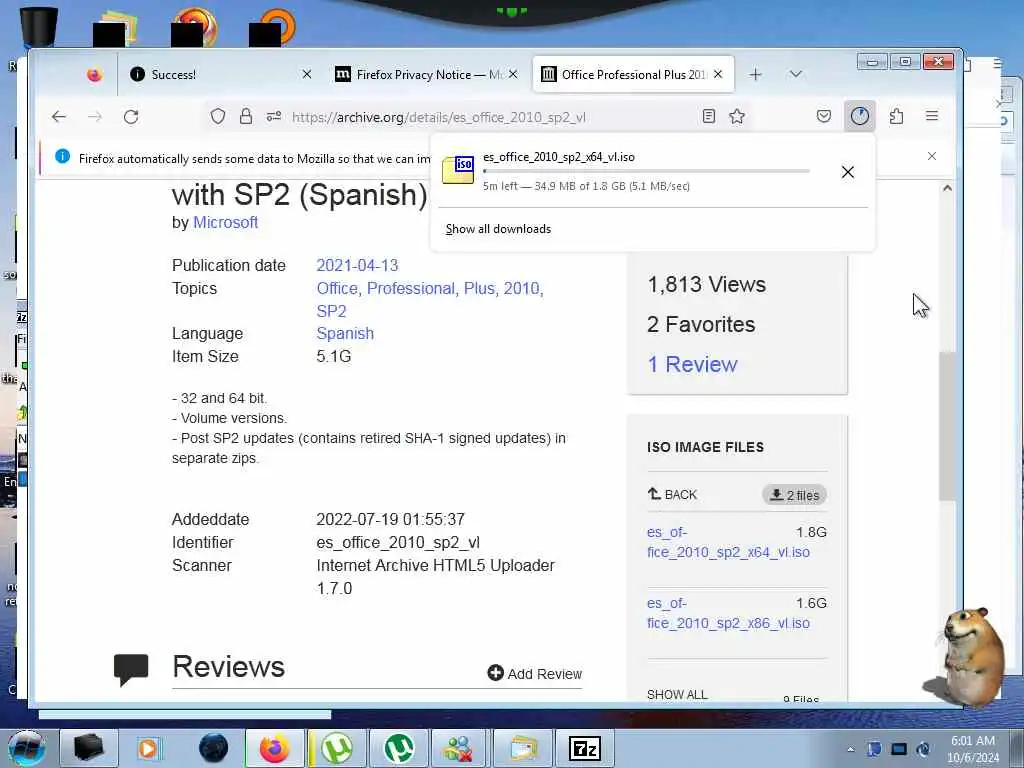Reload the current page
The width and height of the screenshot is (1024, 768).
(x=131, y=117)
